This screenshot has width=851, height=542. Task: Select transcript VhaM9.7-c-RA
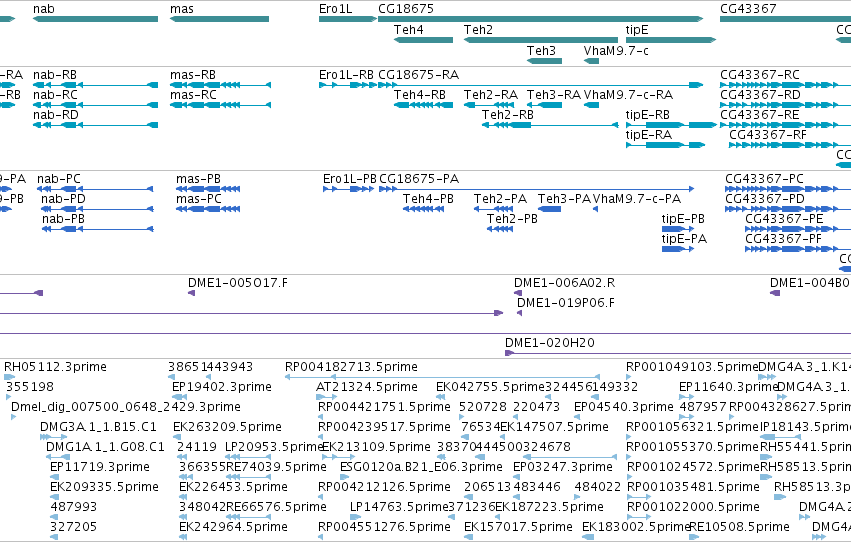coord(592,105)
